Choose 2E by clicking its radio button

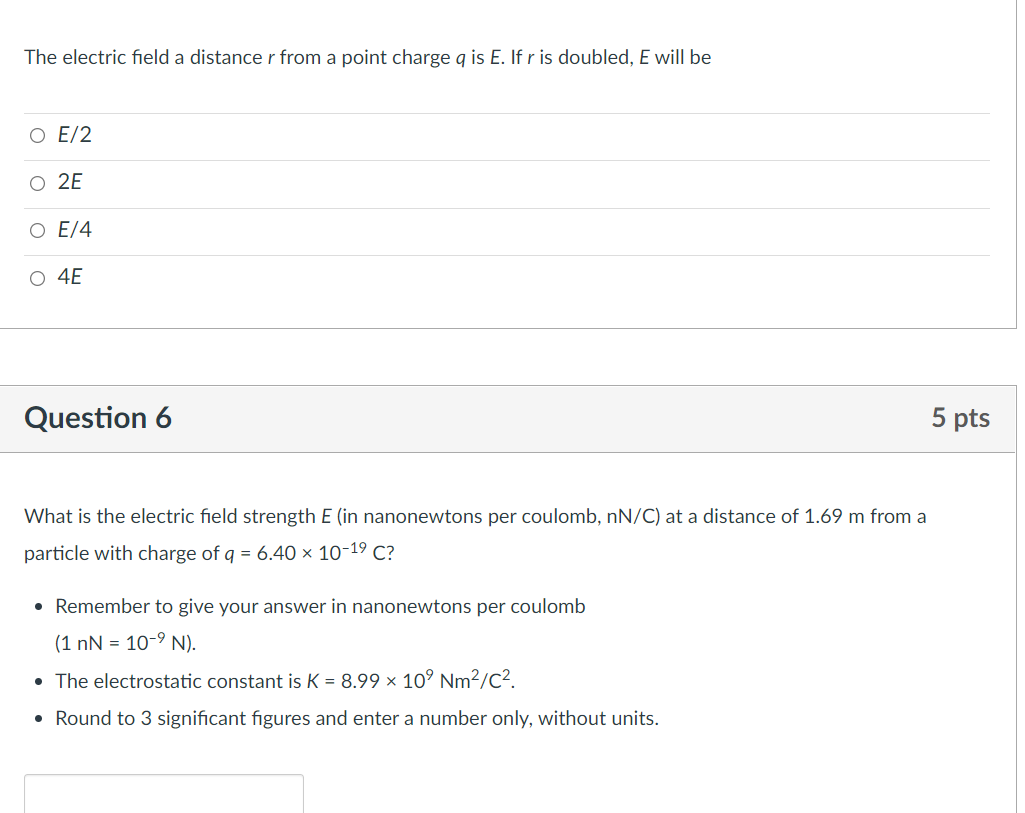pyautogui.click(x=37, y=182)
